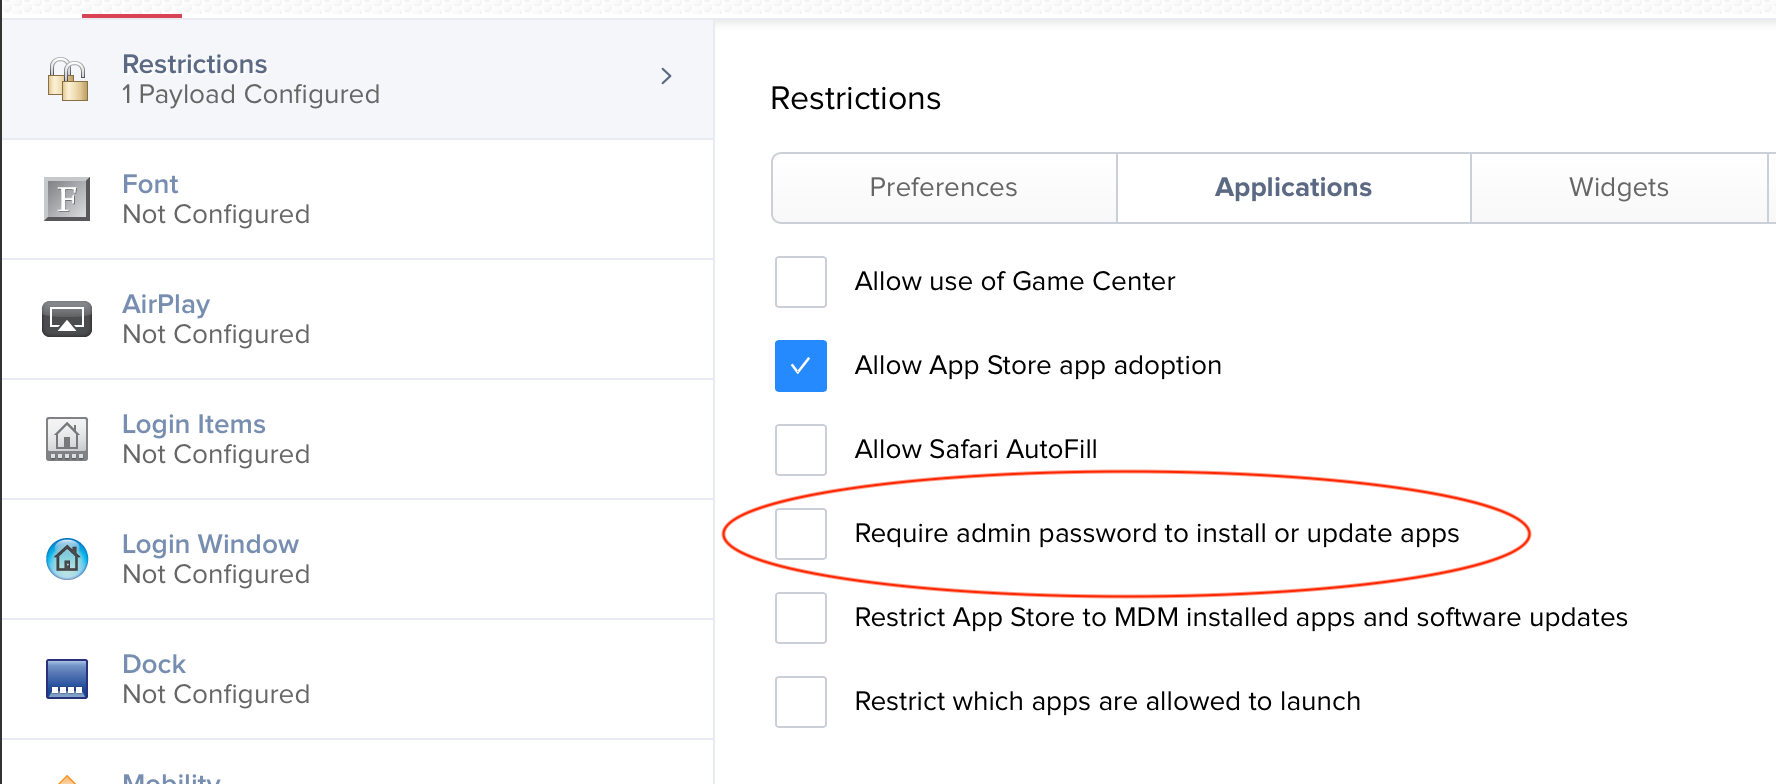Image resolution: width=1776 pixels, height=784 pixels.
Task: Uncheck Allow App Store app adoption
Action: (x=801, y=366)
